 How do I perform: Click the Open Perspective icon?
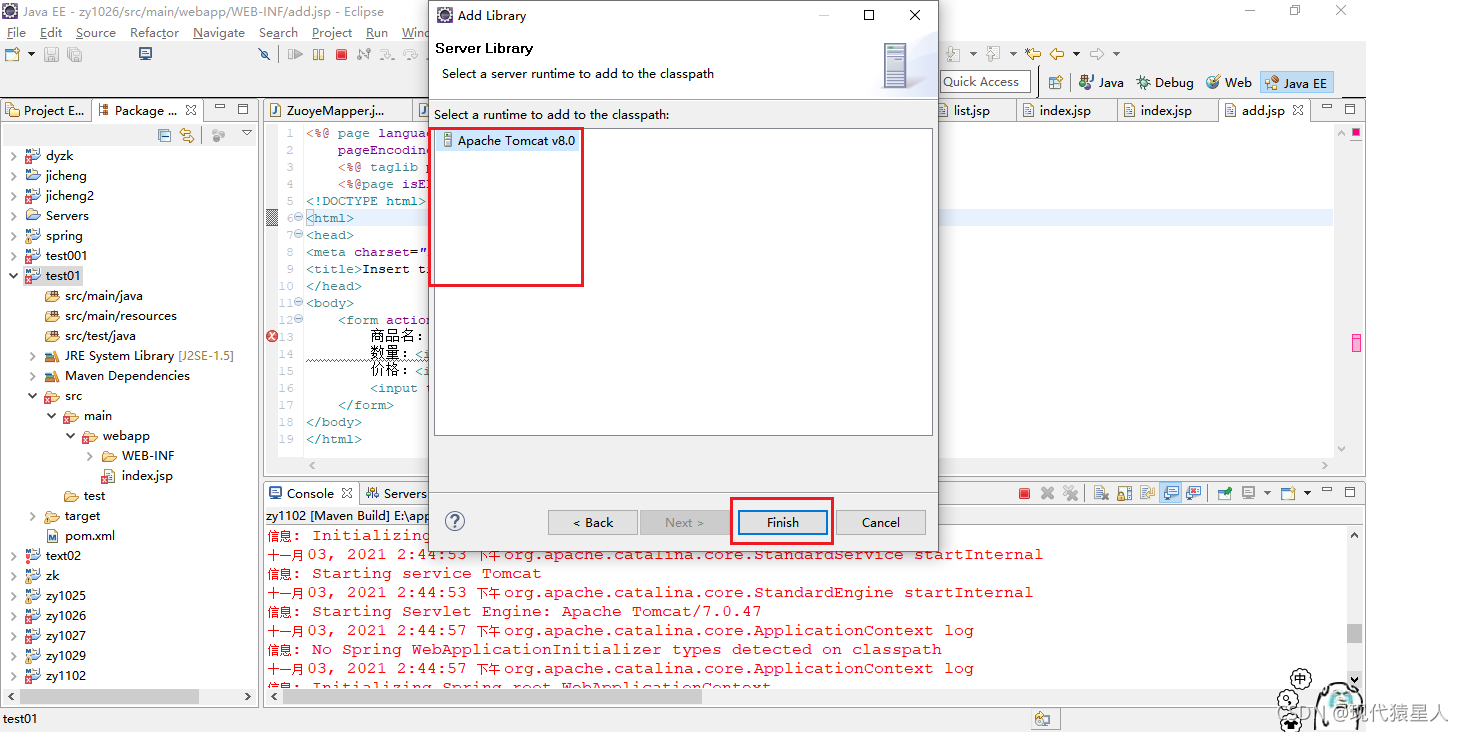click(1055, 83)
